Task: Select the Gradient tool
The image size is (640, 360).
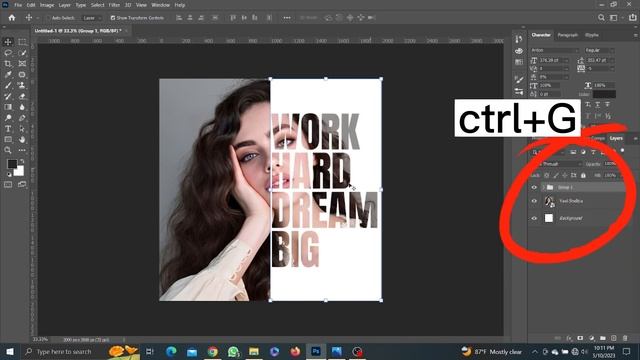Action: tap(8, 107)
